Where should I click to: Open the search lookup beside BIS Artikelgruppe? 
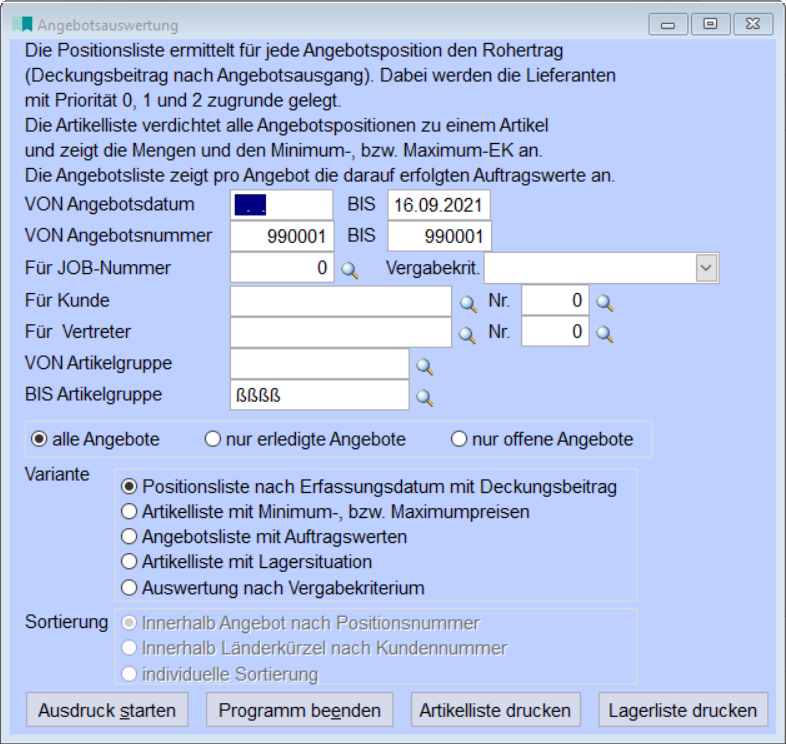[425, 398]
